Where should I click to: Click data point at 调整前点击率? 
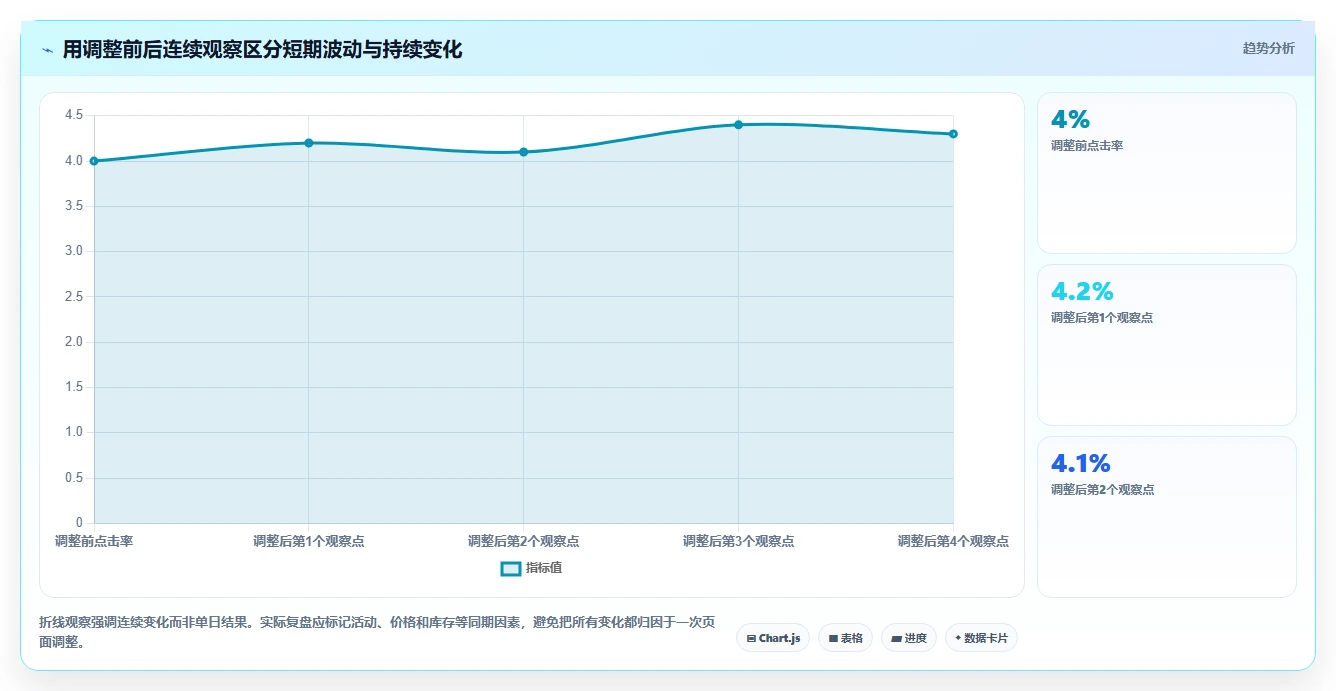pyautogui.click(x=94, y=161)
